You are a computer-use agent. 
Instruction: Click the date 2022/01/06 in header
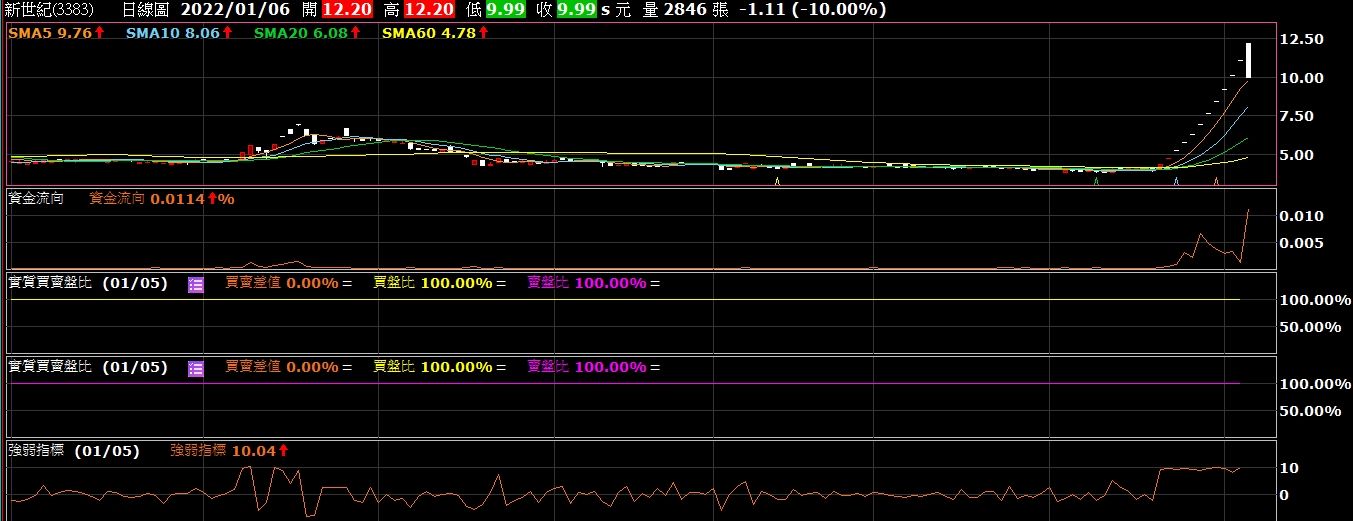point(234,10)
